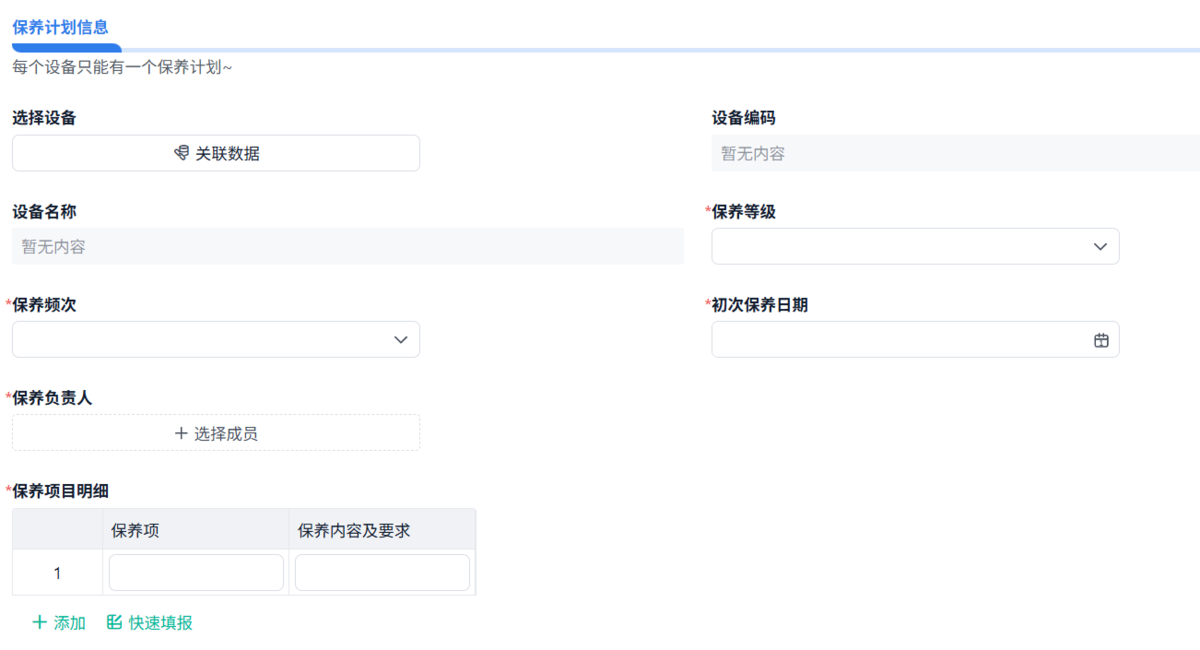This screenshot has width=1200, height=650.
Task: Click the 选择成员 button under 保养负责人
Action: [215, 432]
